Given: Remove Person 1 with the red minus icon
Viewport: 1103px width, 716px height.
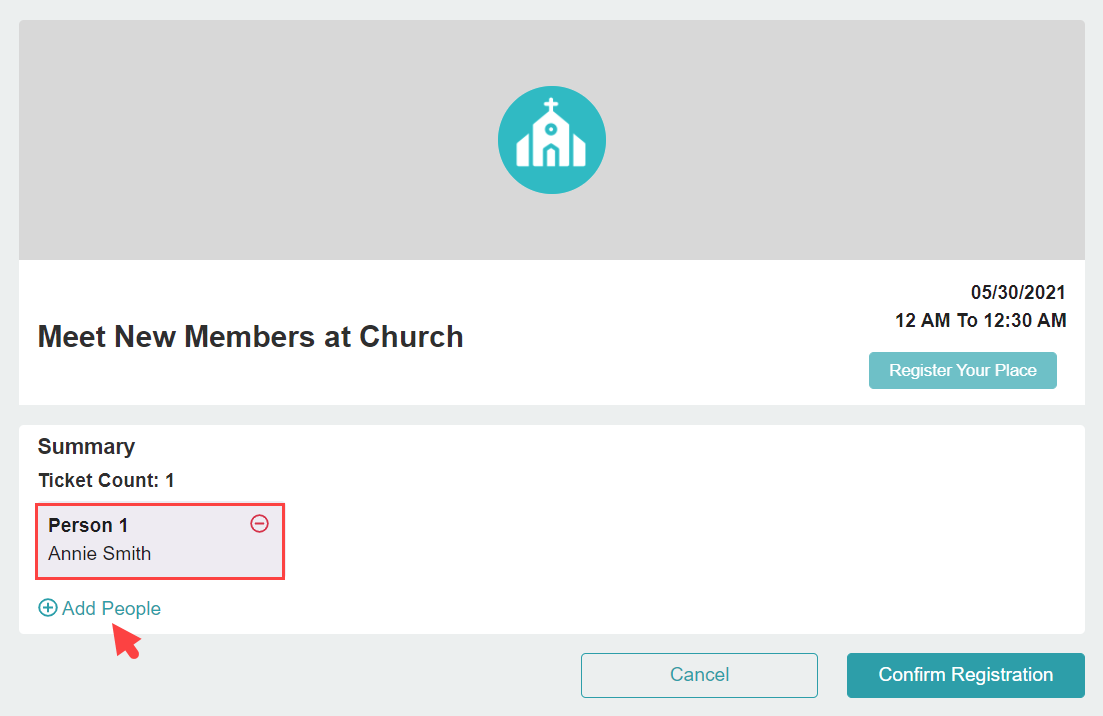Looking at the screenshot, I should pos(260,523).
